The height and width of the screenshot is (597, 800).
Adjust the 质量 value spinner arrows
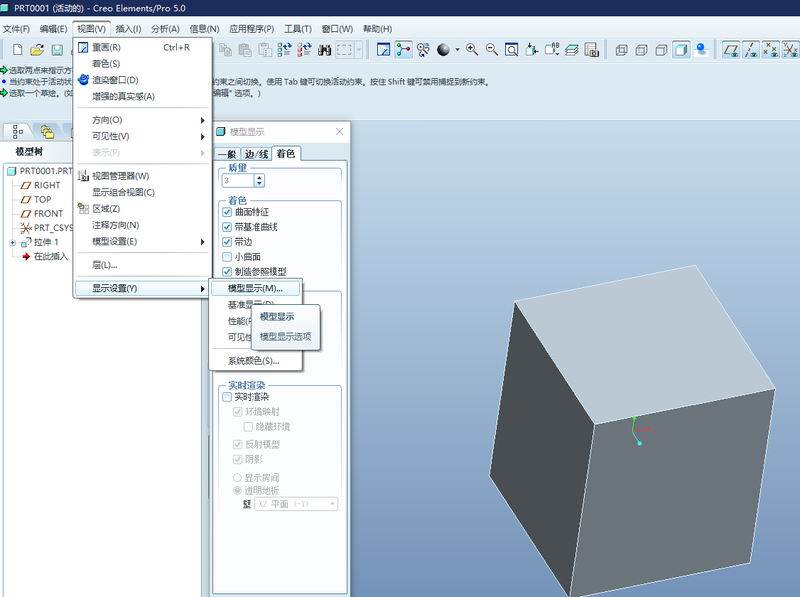click(259, 180)
